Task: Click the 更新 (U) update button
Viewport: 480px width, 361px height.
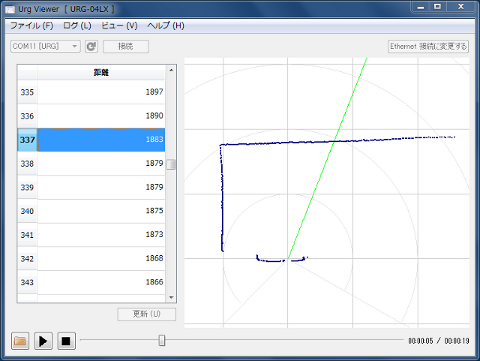Action: pos(147,314)
